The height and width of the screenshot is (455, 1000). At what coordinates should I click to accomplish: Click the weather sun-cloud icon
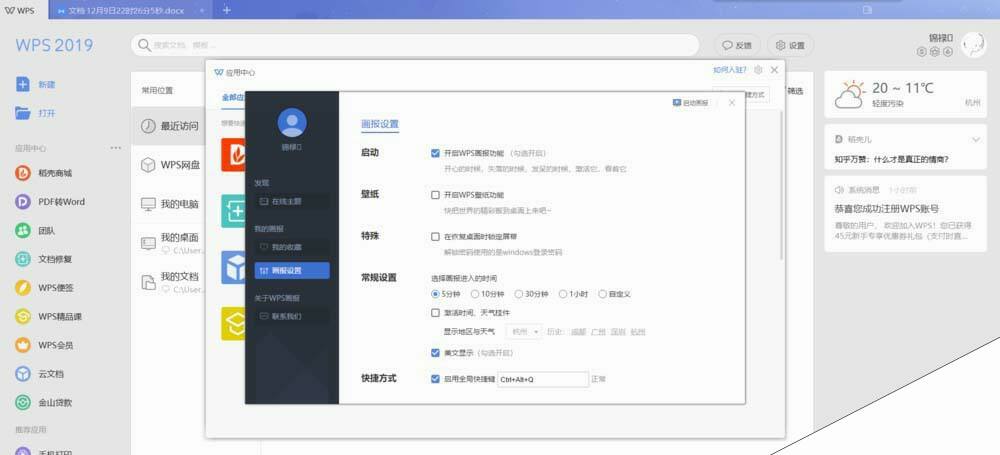pos(850,94)
